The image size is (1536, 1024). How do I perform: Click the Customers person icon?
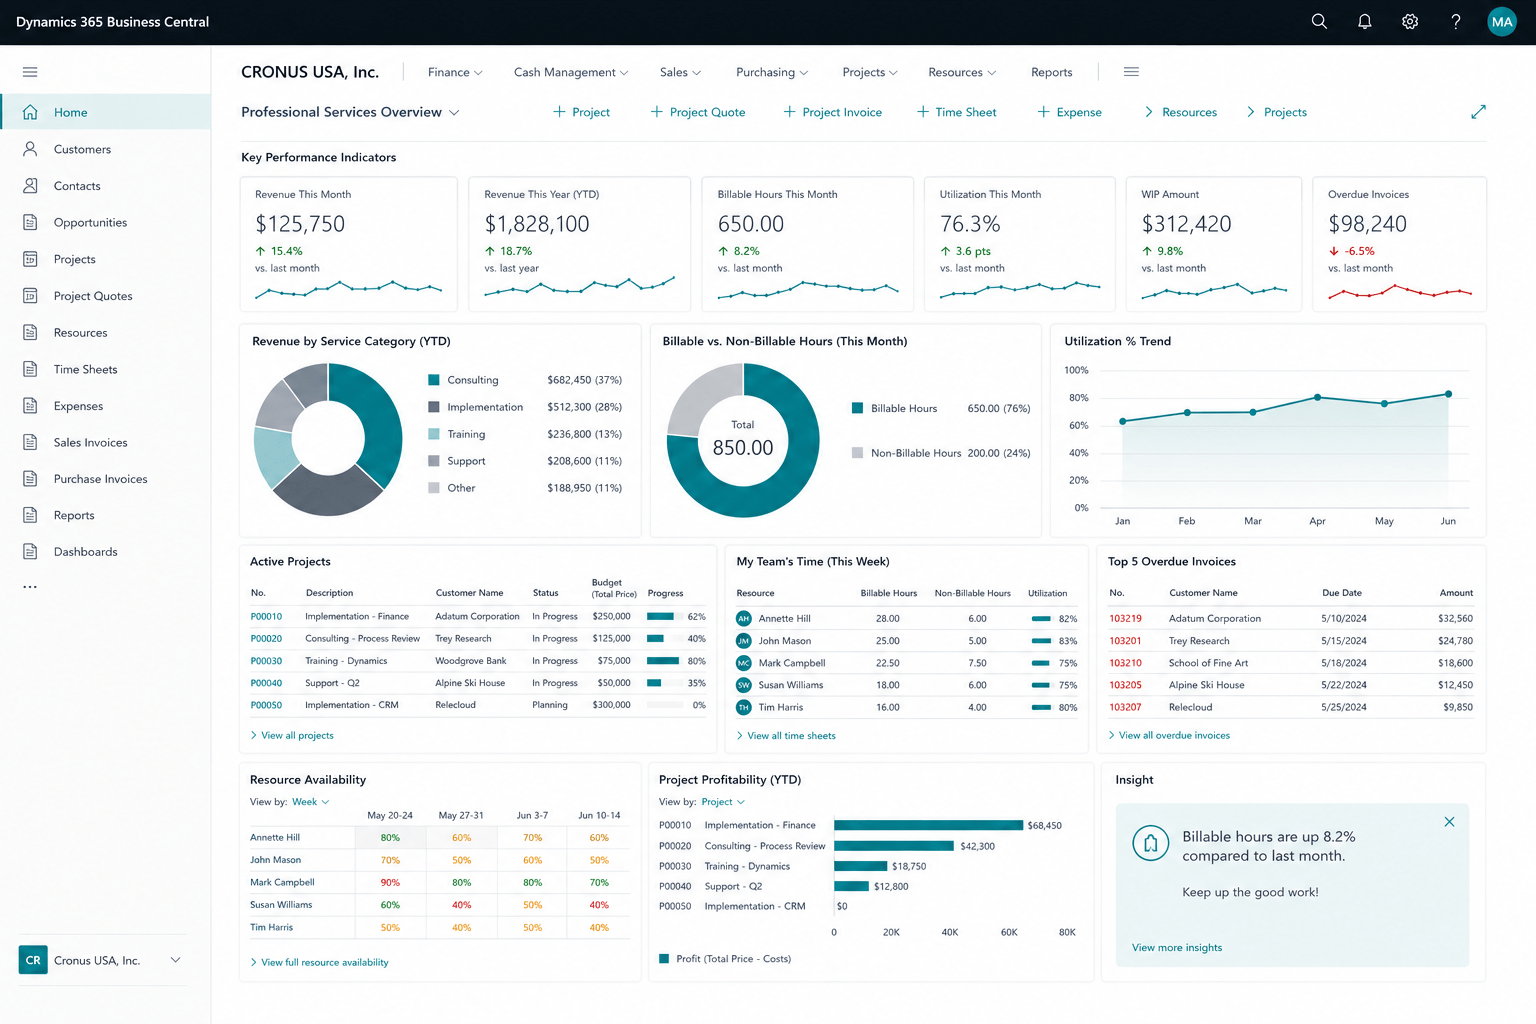pyautogui.click(x=30, y=149)
